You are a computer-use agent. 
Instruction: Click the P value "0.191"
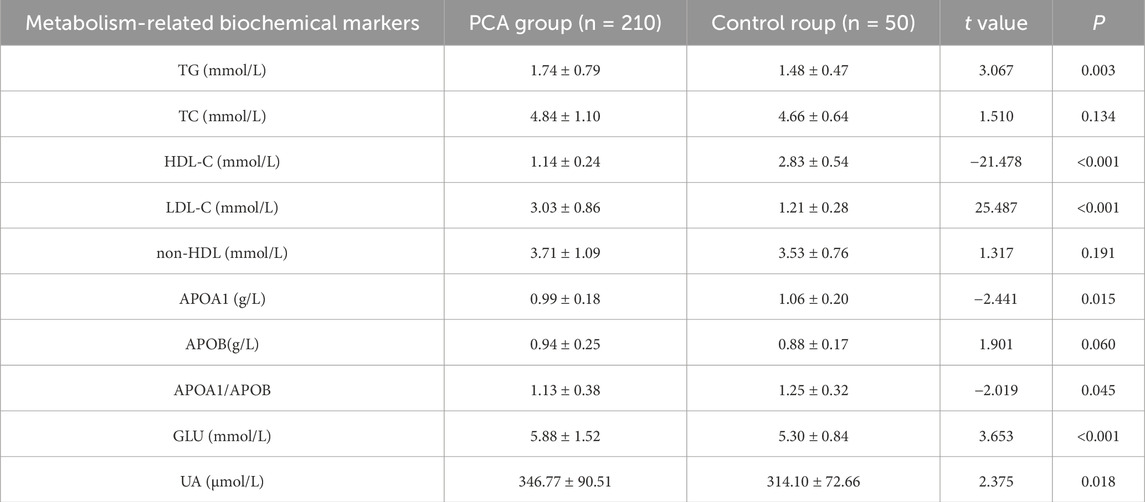tap(1098, 253)
